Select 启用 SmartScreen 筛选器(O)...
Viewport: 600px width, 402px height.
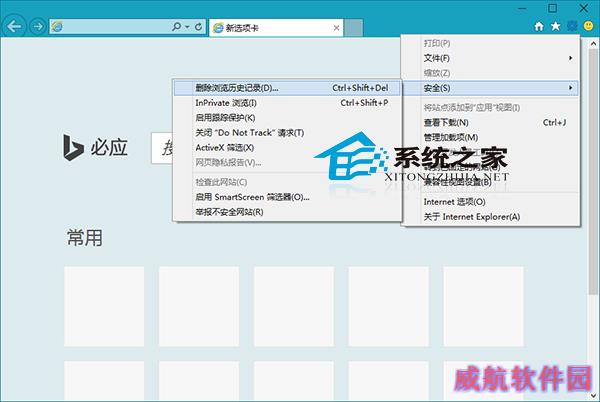287,197
